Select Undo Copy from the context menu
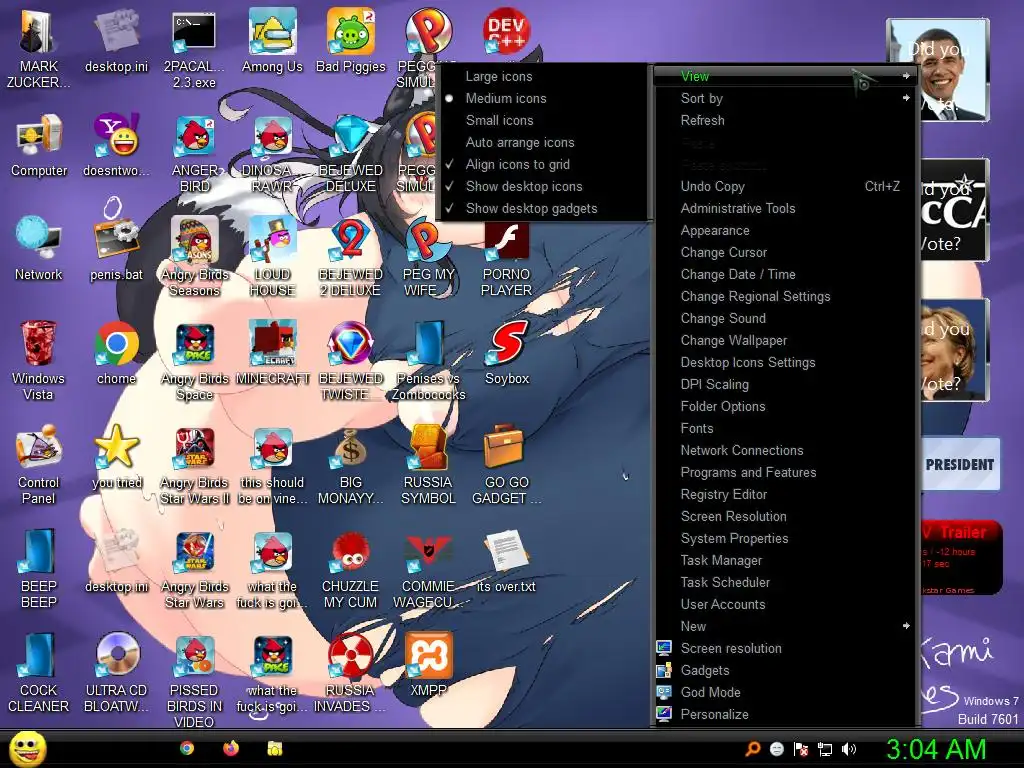Image resolution: width=1024 pixels, height=768 pixels. tap(786, 187)
